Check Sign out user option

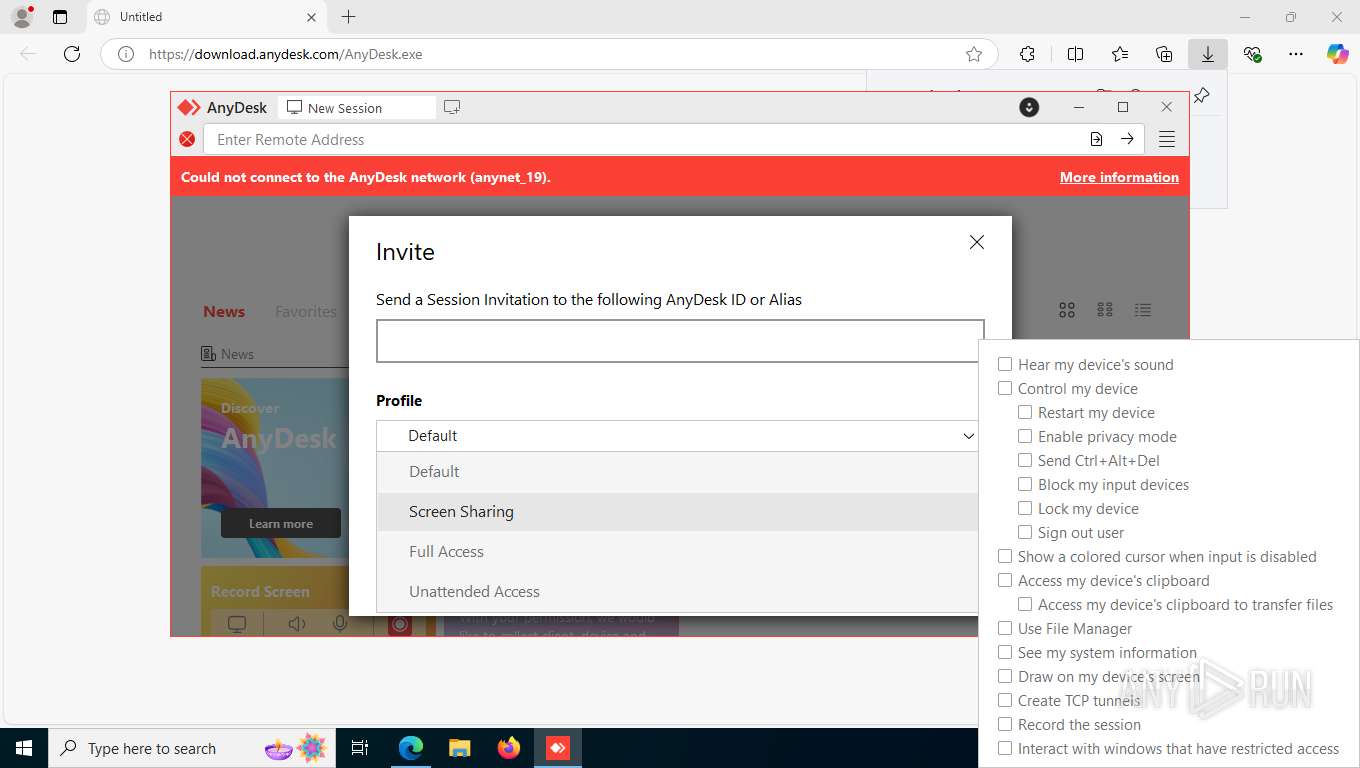pyautogui.click(x=1025, y=532)
